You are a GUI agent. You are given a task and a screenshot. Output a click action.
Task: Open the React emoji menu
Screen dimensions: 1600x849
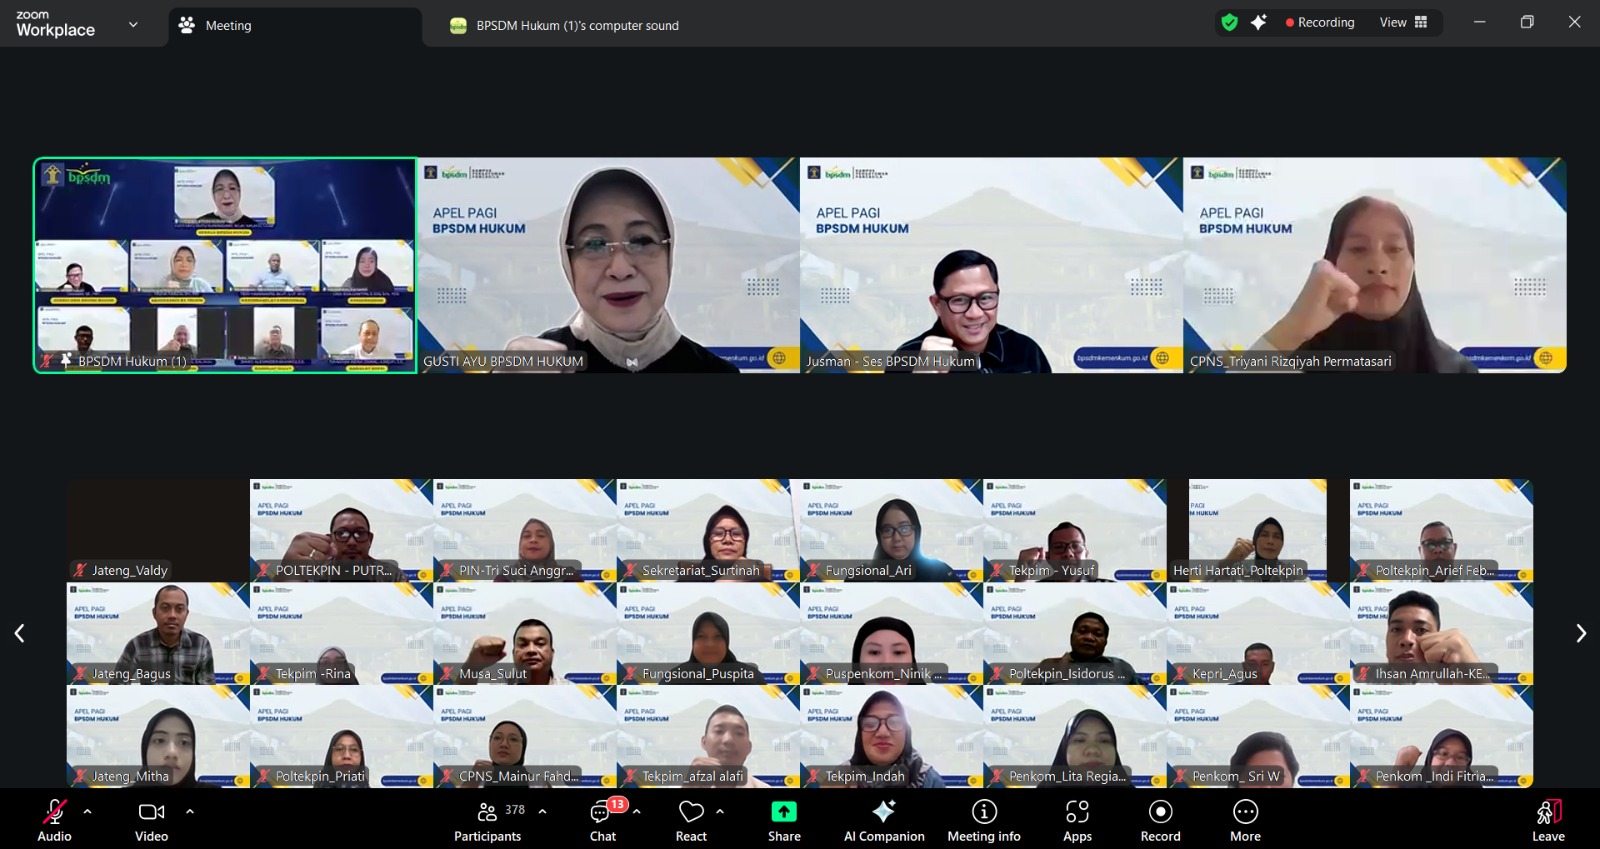[691, 820]
